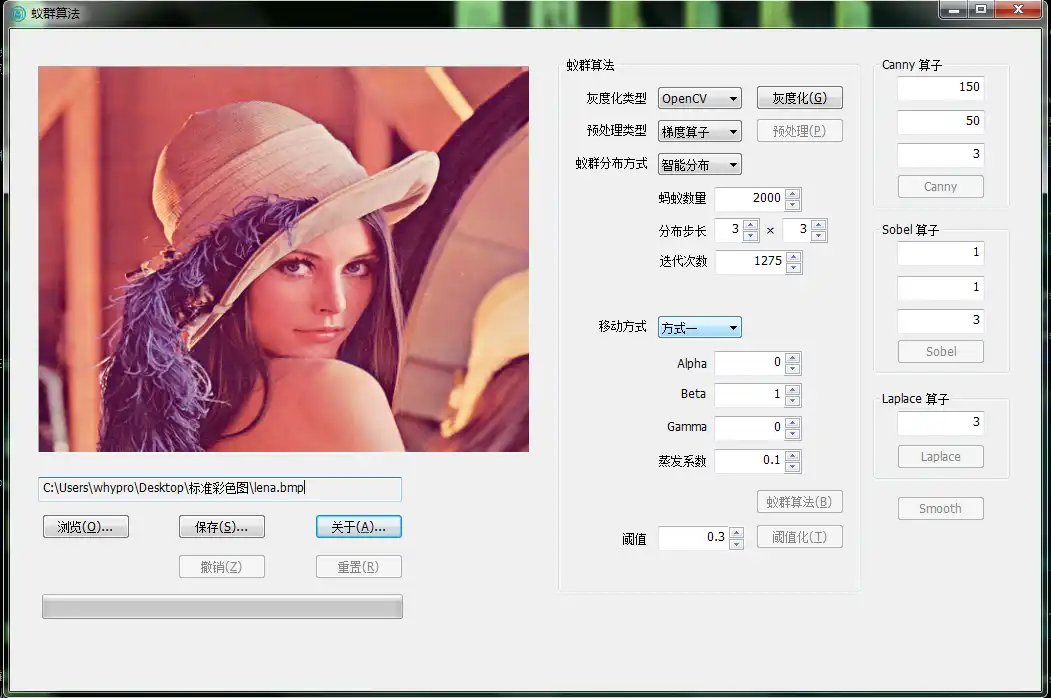This screenshot has width=1051, height=698.
Task: Decrease 迭代次数 with down arrow
Action: (793, 267)
